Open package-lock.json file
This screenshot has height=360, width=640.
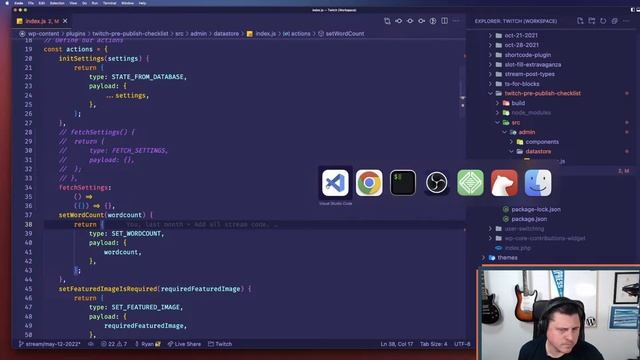[x=536, y=209]
